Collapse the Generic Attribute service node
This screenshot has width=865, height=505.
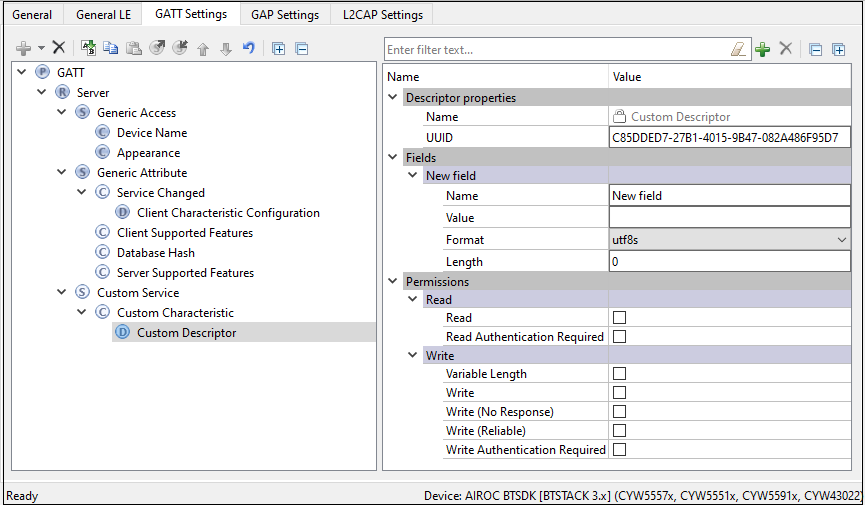(62, 173)
